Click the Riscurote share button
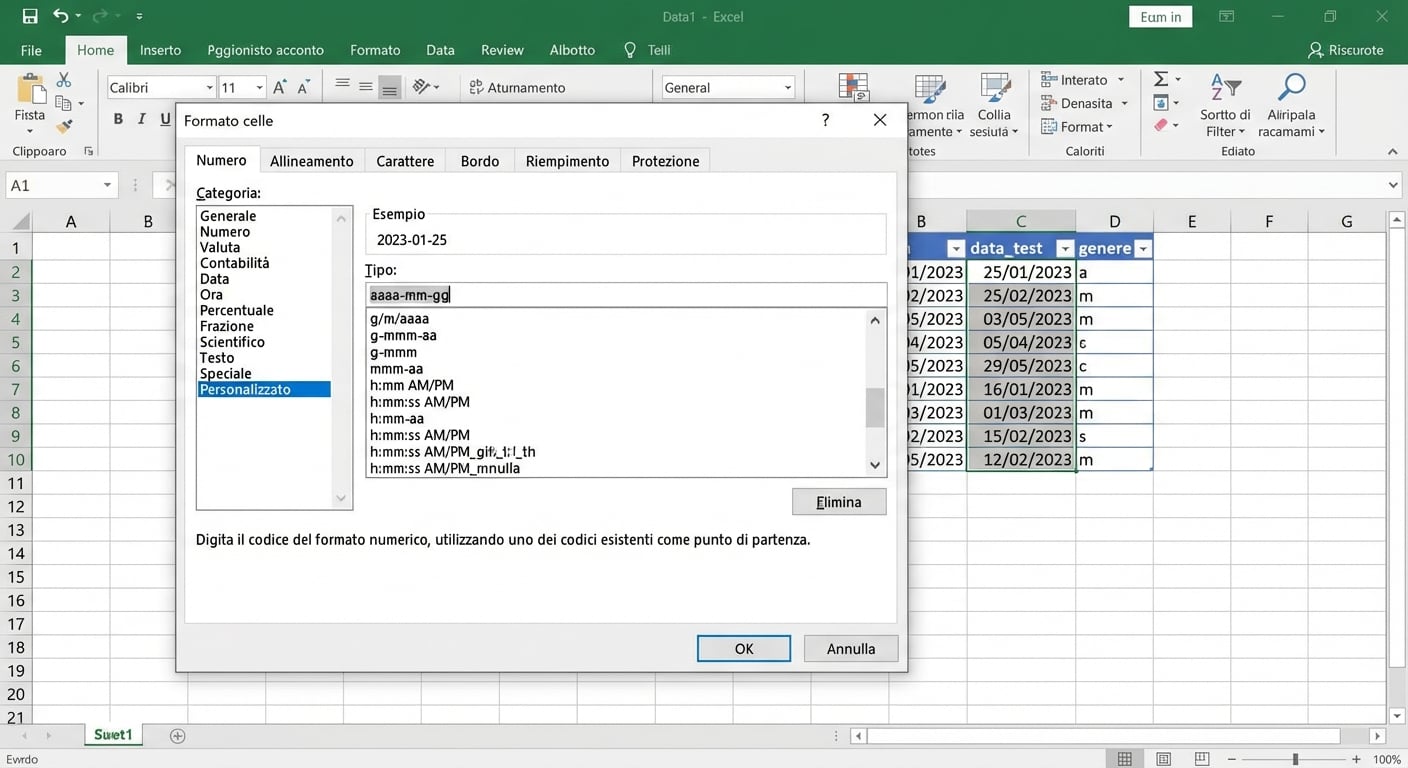The height and width of the screenshot is (768, 1408). tap(1346, 50)
